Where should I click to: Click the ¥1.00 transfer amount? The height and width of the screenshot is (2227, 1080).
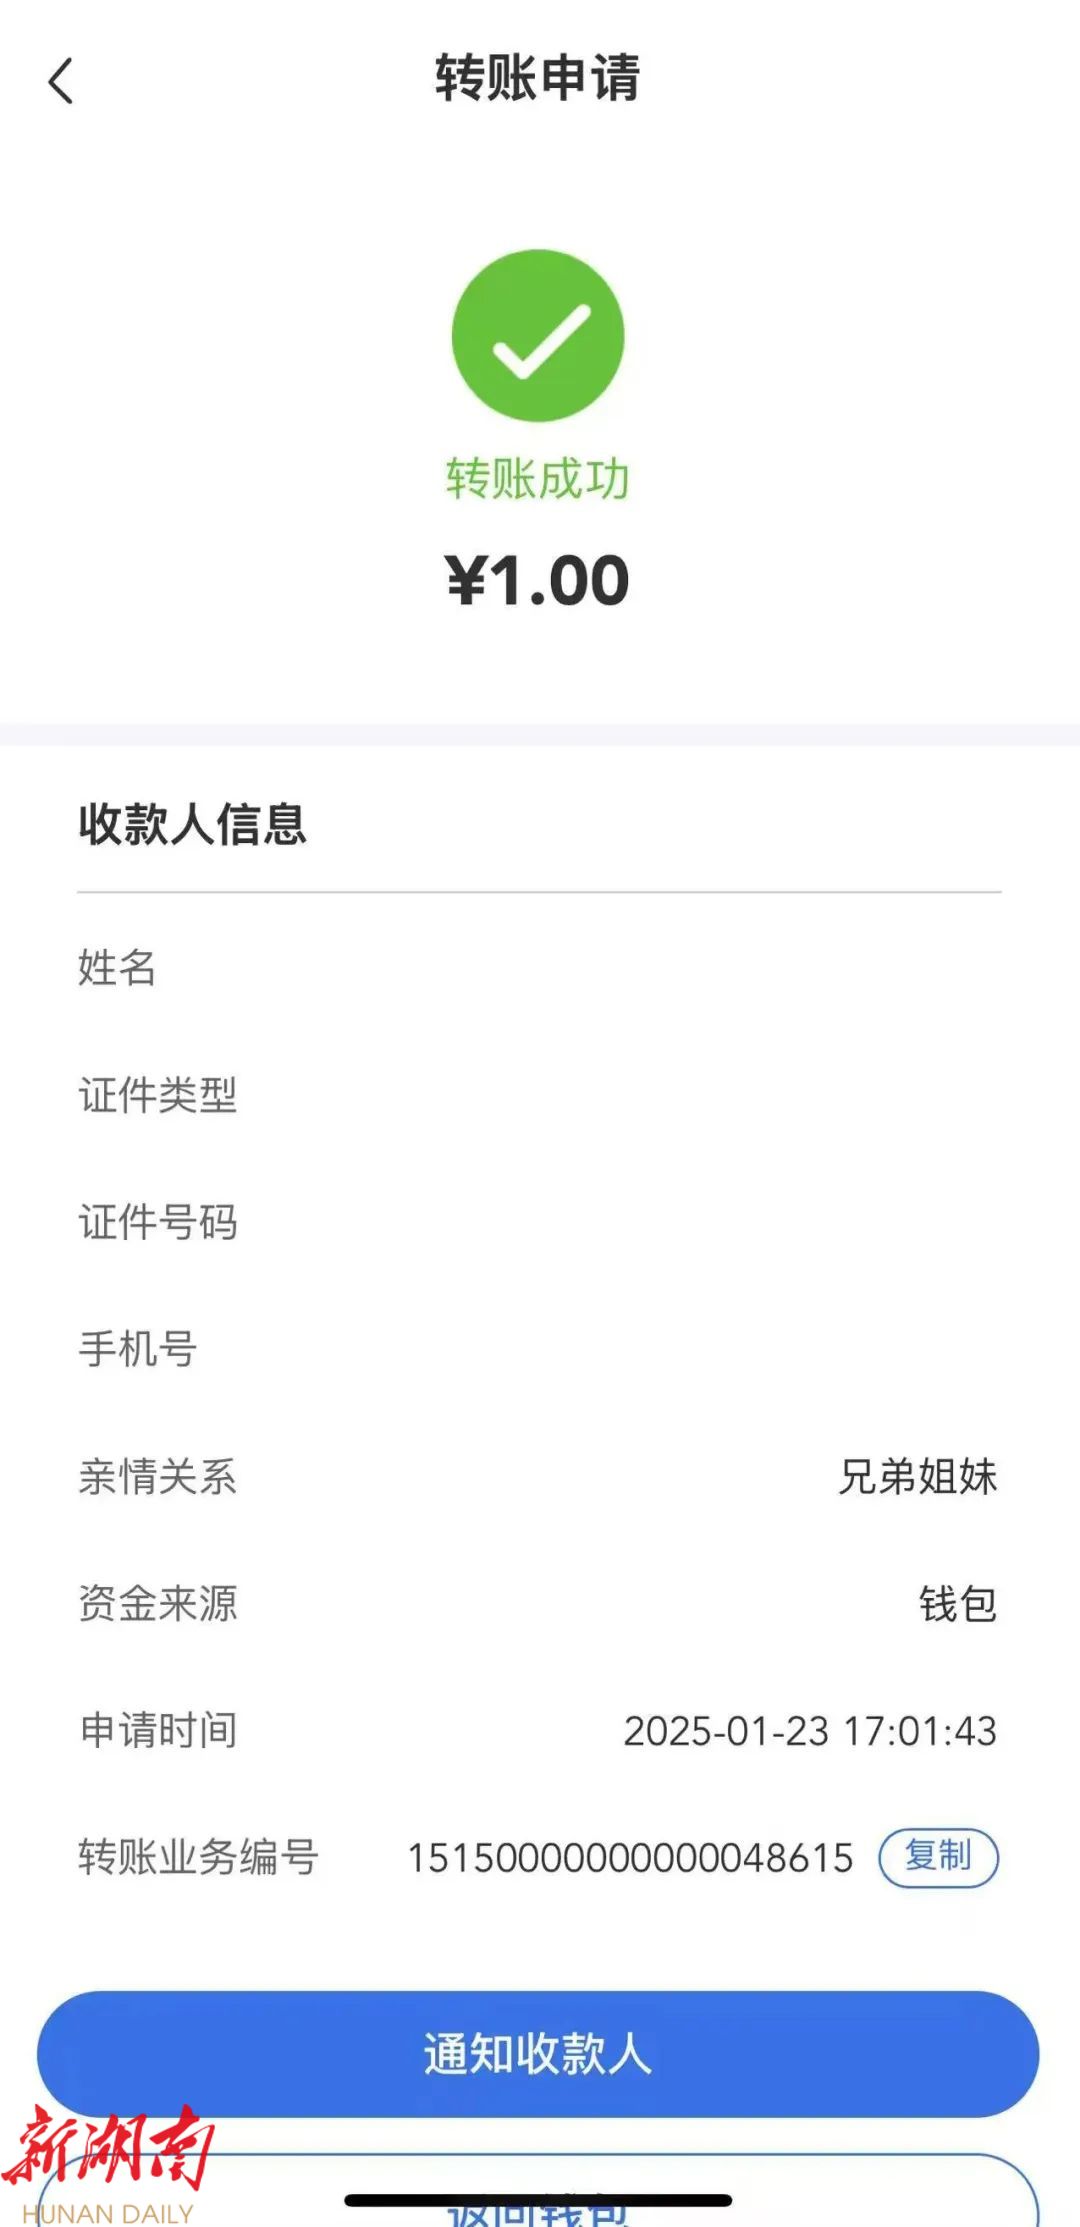538,581
